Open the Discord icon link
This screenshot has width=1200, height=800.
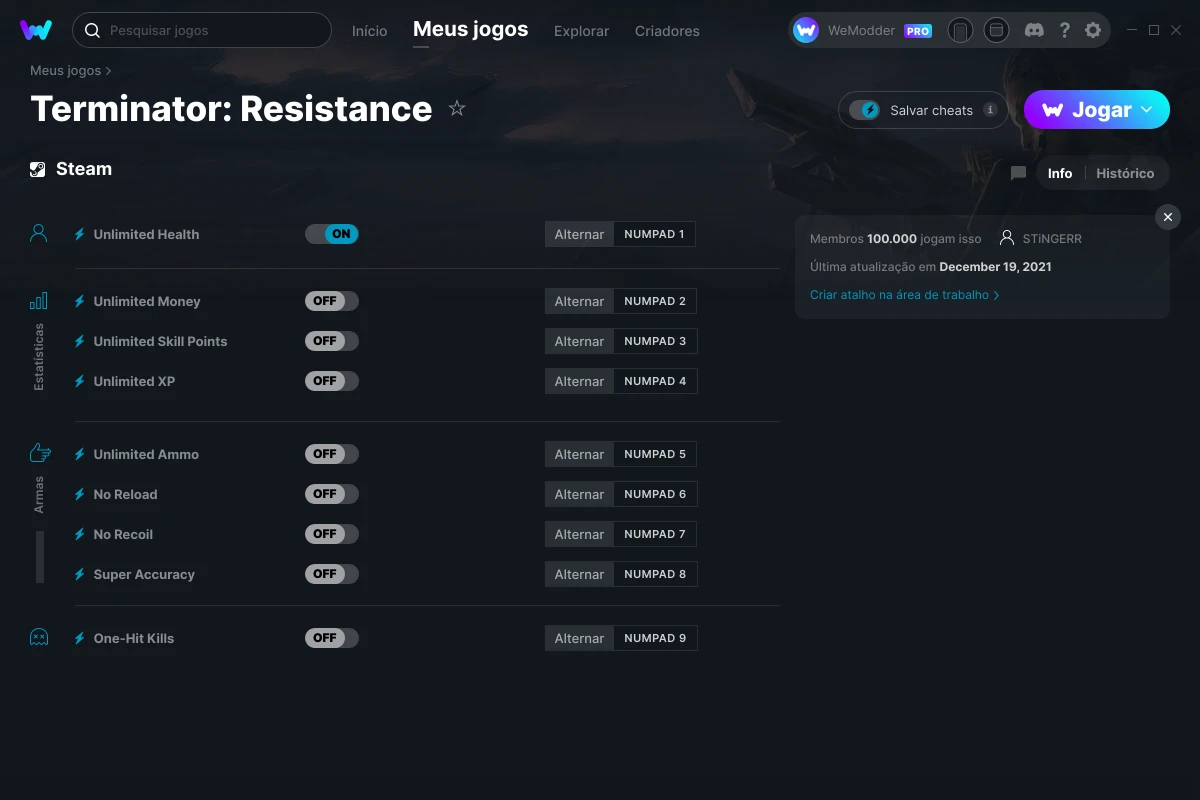tap(1035, 30)
